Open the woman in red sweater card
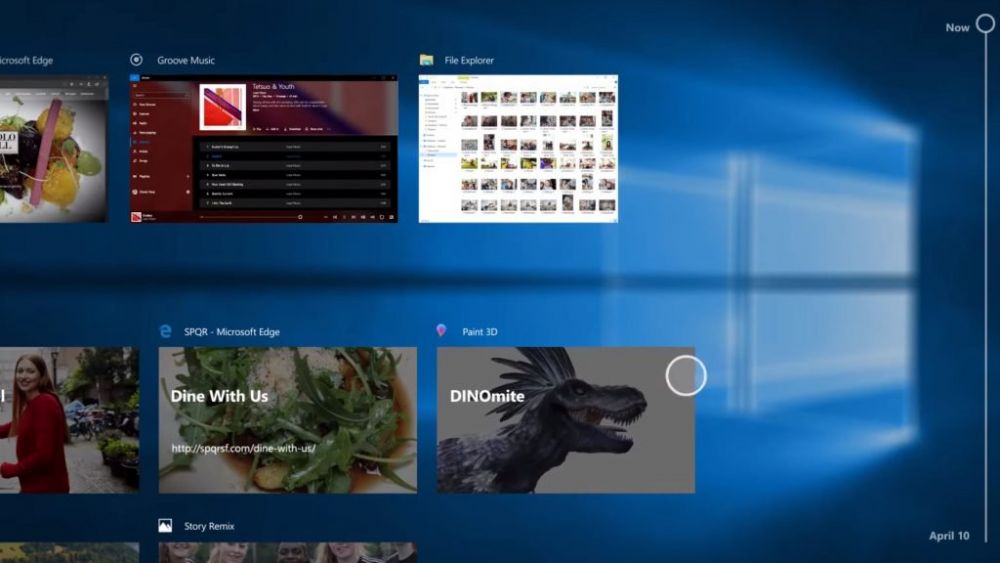 (69, 420)
